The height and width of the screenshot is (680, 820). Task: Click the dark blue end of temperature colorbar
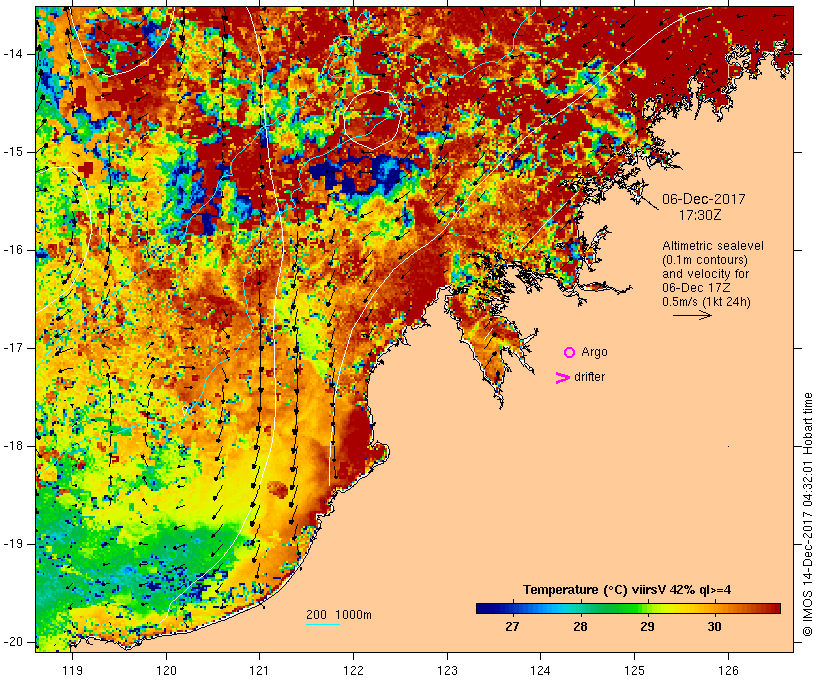(484, 608)
